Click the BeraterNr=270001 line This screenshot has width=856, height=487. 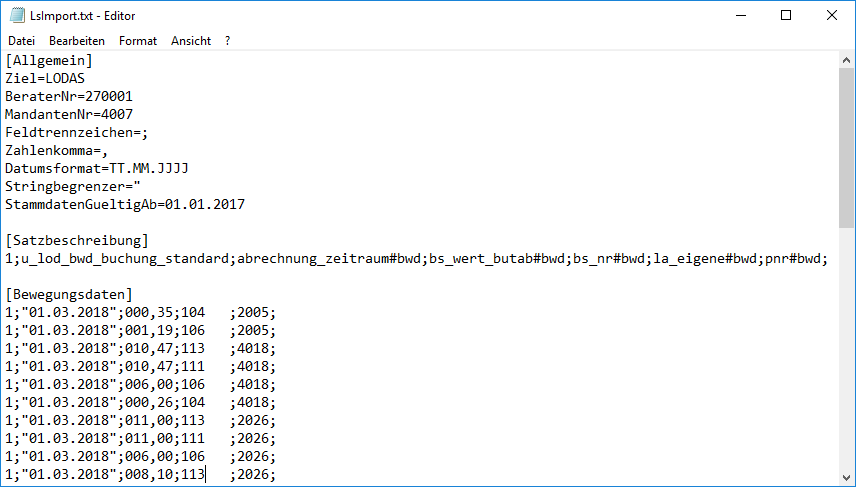(x=69, y=97)
